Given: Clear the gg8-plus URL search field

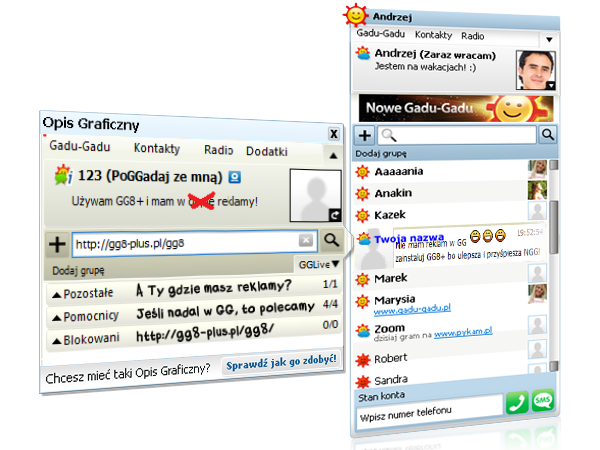Looking at the screenshot, I should (x=306, y=241).
